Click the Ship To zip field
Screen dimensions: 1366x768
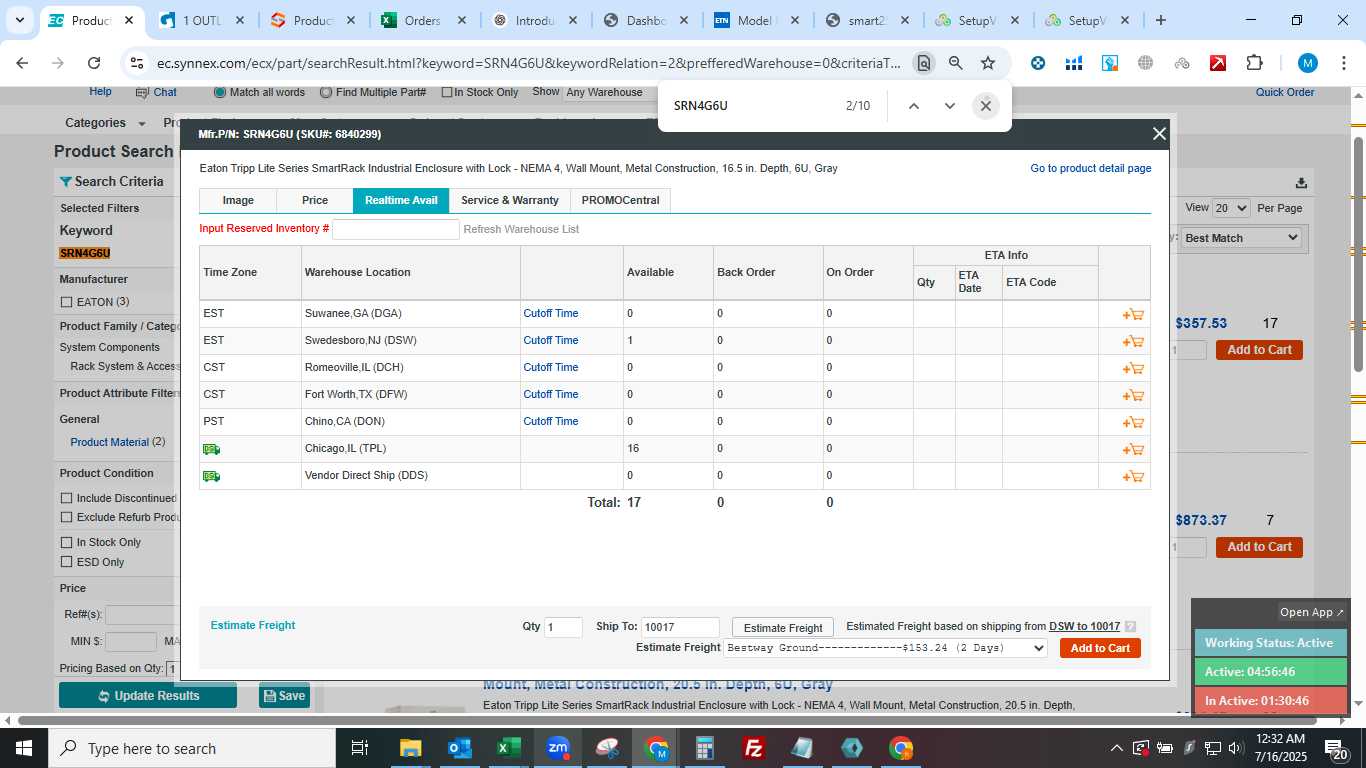tap(680, 627)
